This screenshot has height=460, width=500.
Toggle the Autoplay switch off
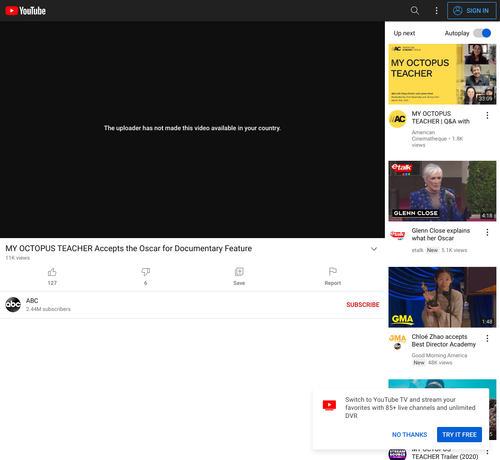tap(482, 33)
